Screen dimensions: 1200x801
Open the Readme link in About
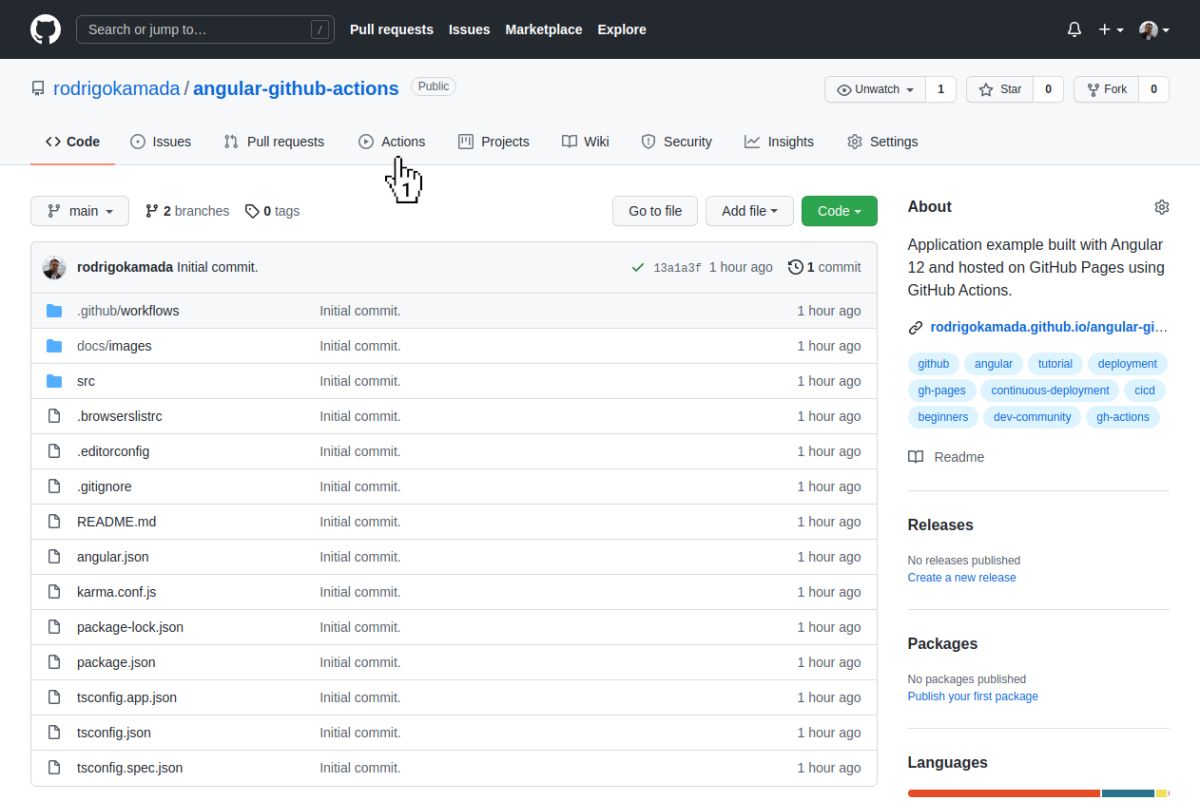pos(947,457)
